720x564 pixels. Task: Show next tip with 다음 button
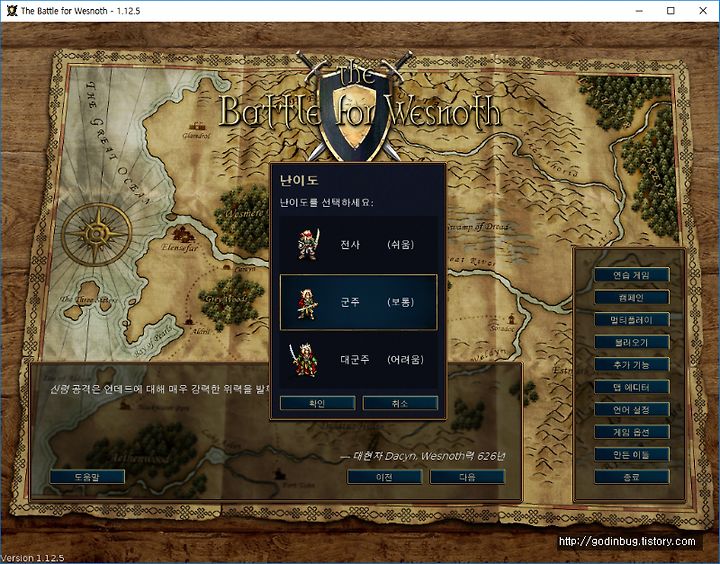[467, 477]
